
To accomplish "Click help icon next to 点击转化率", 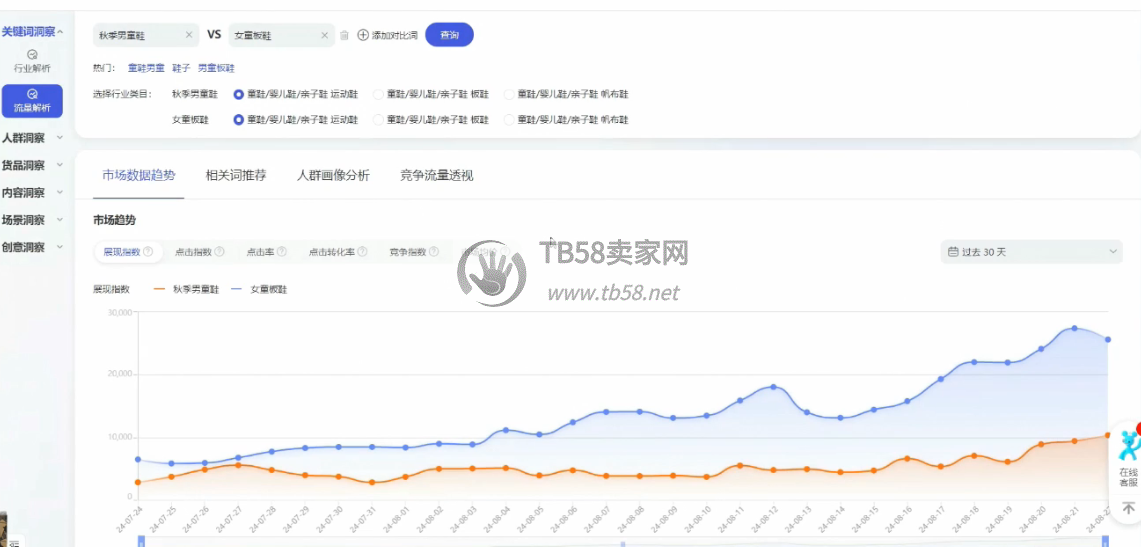I will (362, 252).
